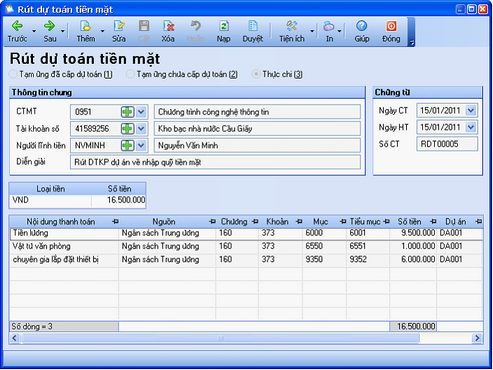Pin the Khoản column
This screenshot has width=493, height=370.
[299, 222]
